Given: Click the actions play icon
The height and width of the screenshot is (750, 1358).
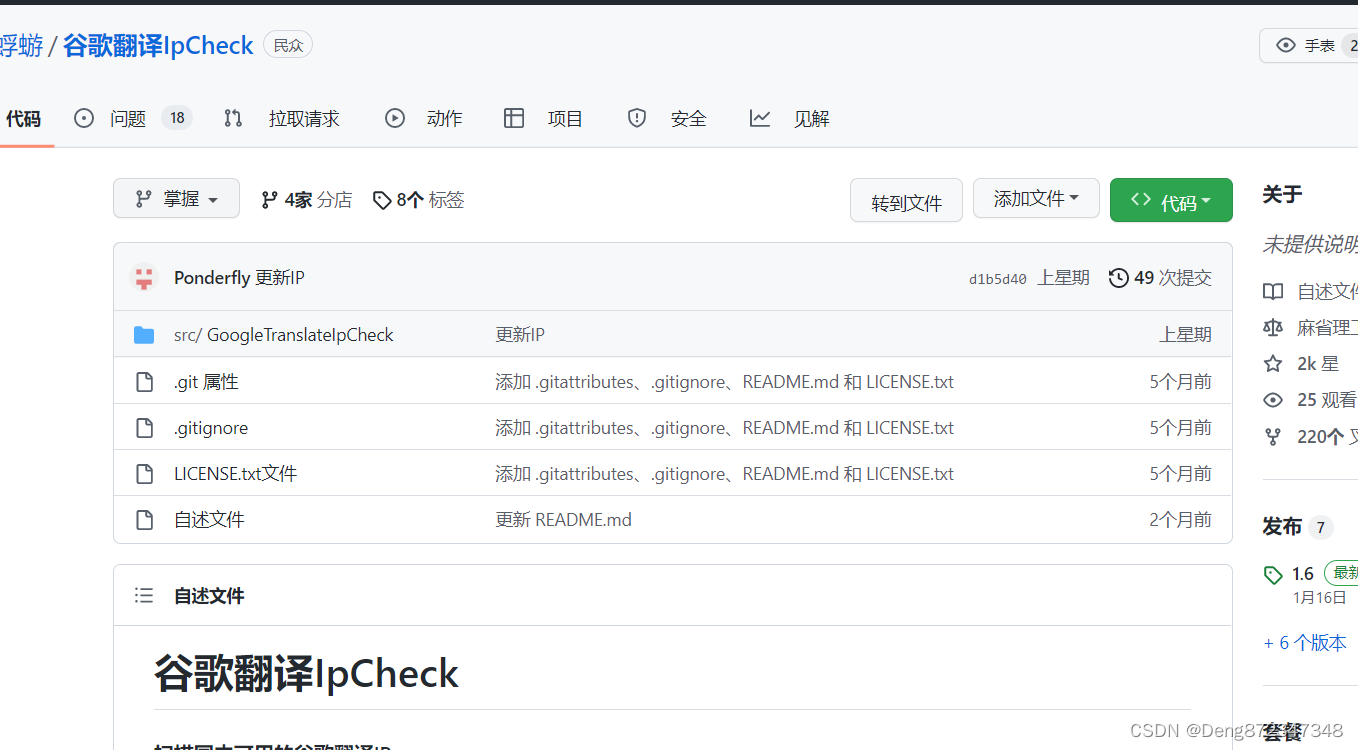Looking at the screenshot, I should 395,118.
